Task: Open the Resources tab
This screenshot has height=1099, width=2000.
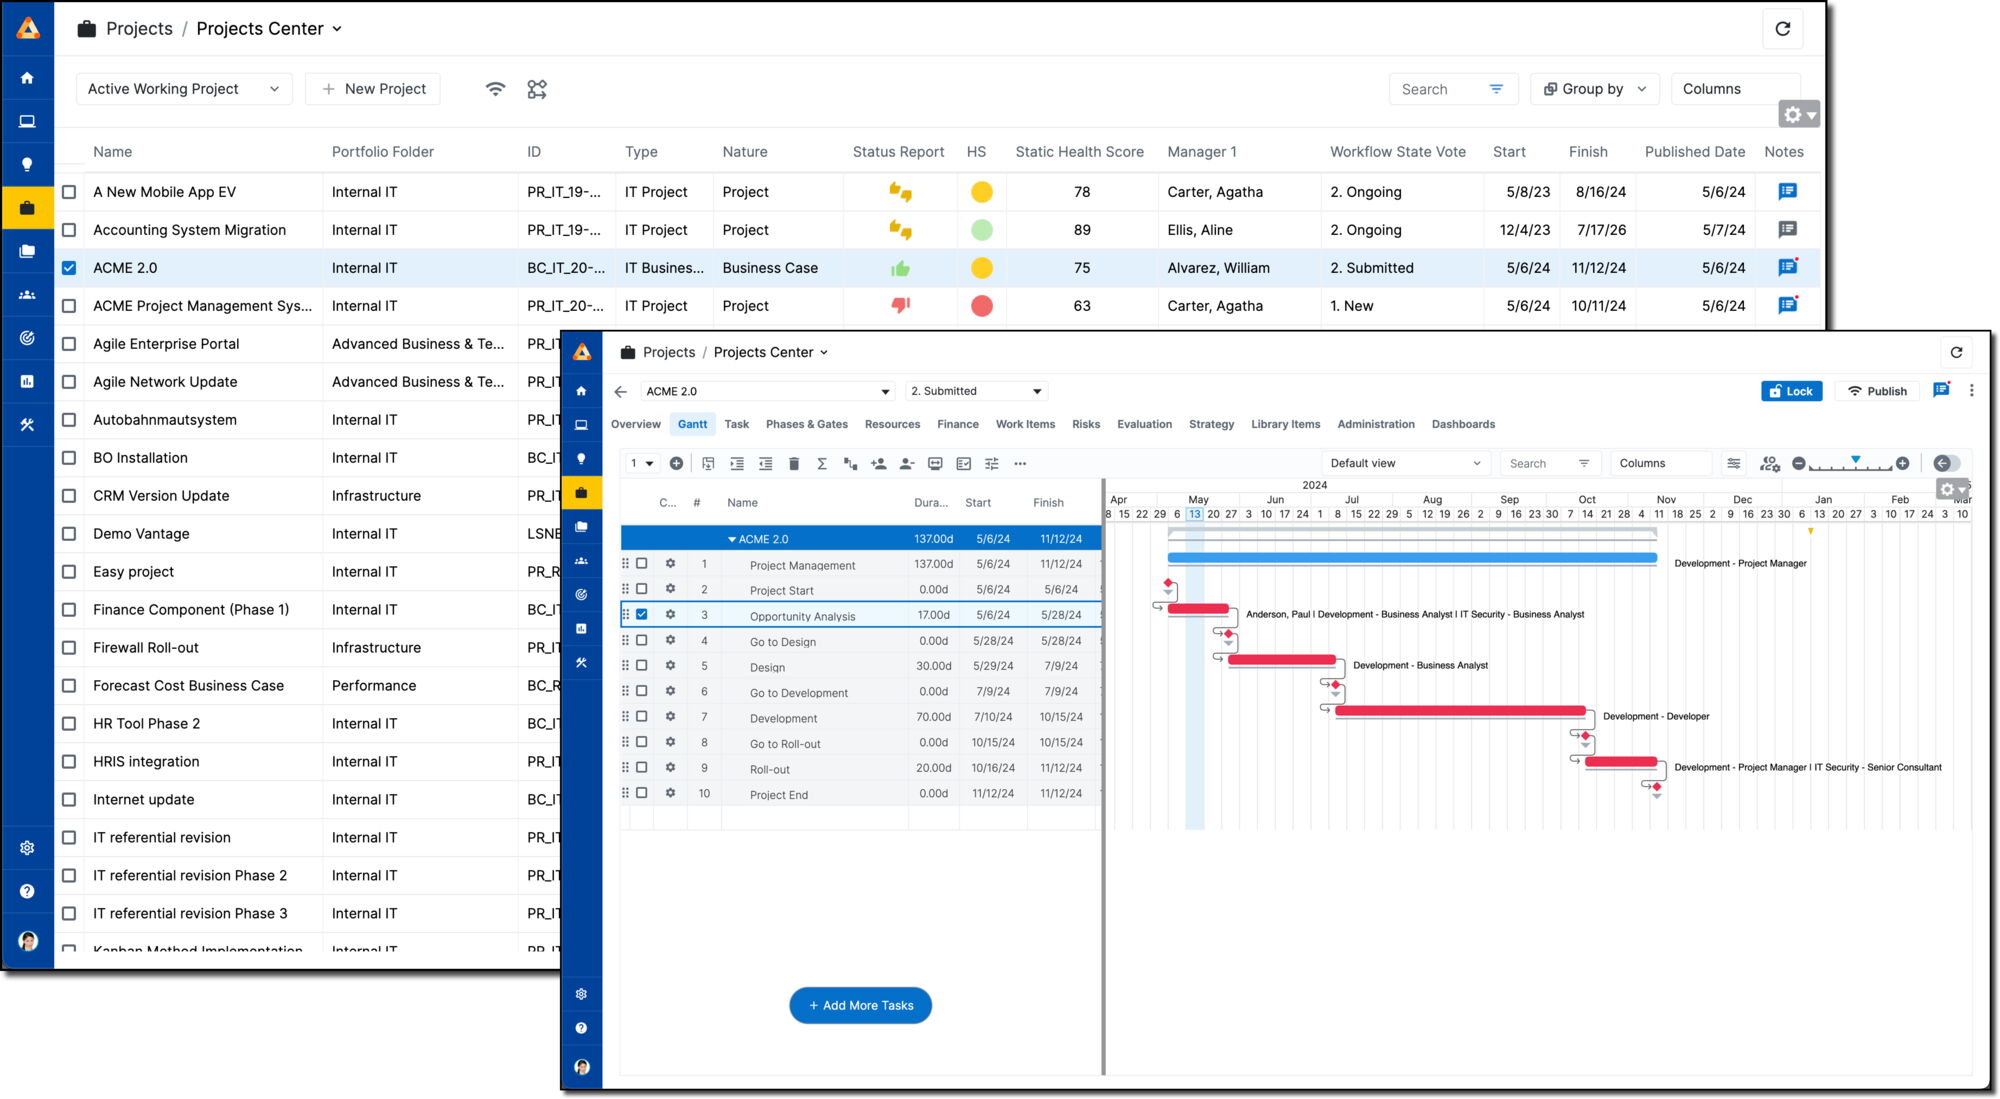Action: pos(892,425)
